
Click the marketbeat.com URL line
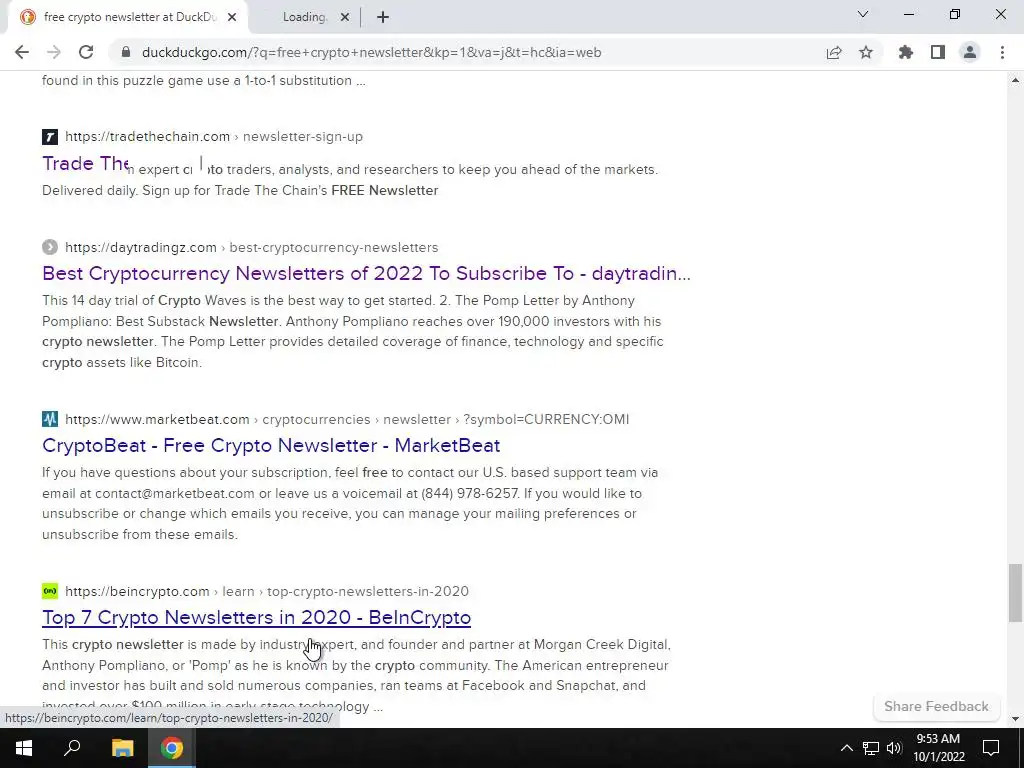347,419
